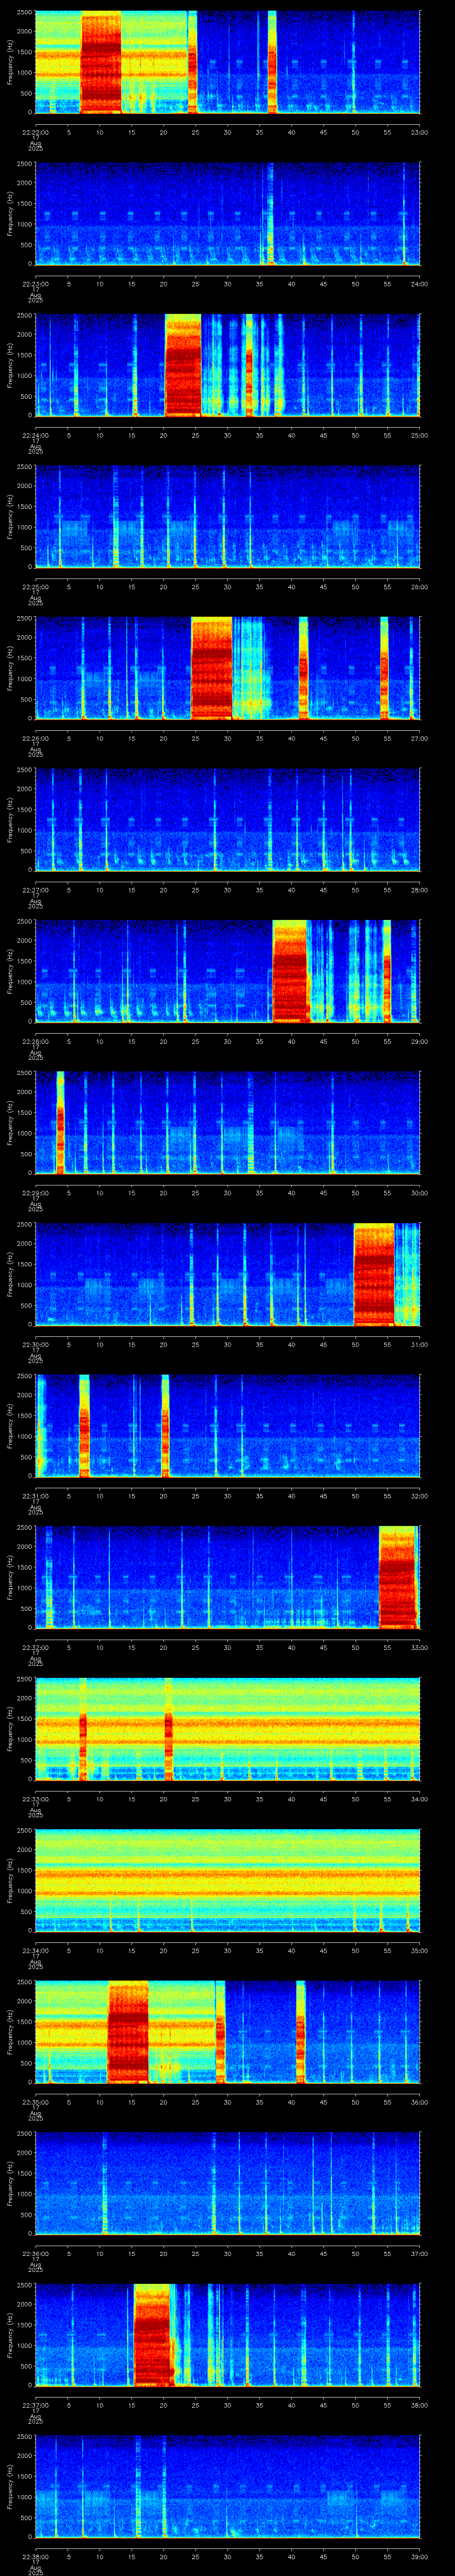Click the 22:22:00 time axis label
This screenshot has width=455, height=2576.
(36, 132)
